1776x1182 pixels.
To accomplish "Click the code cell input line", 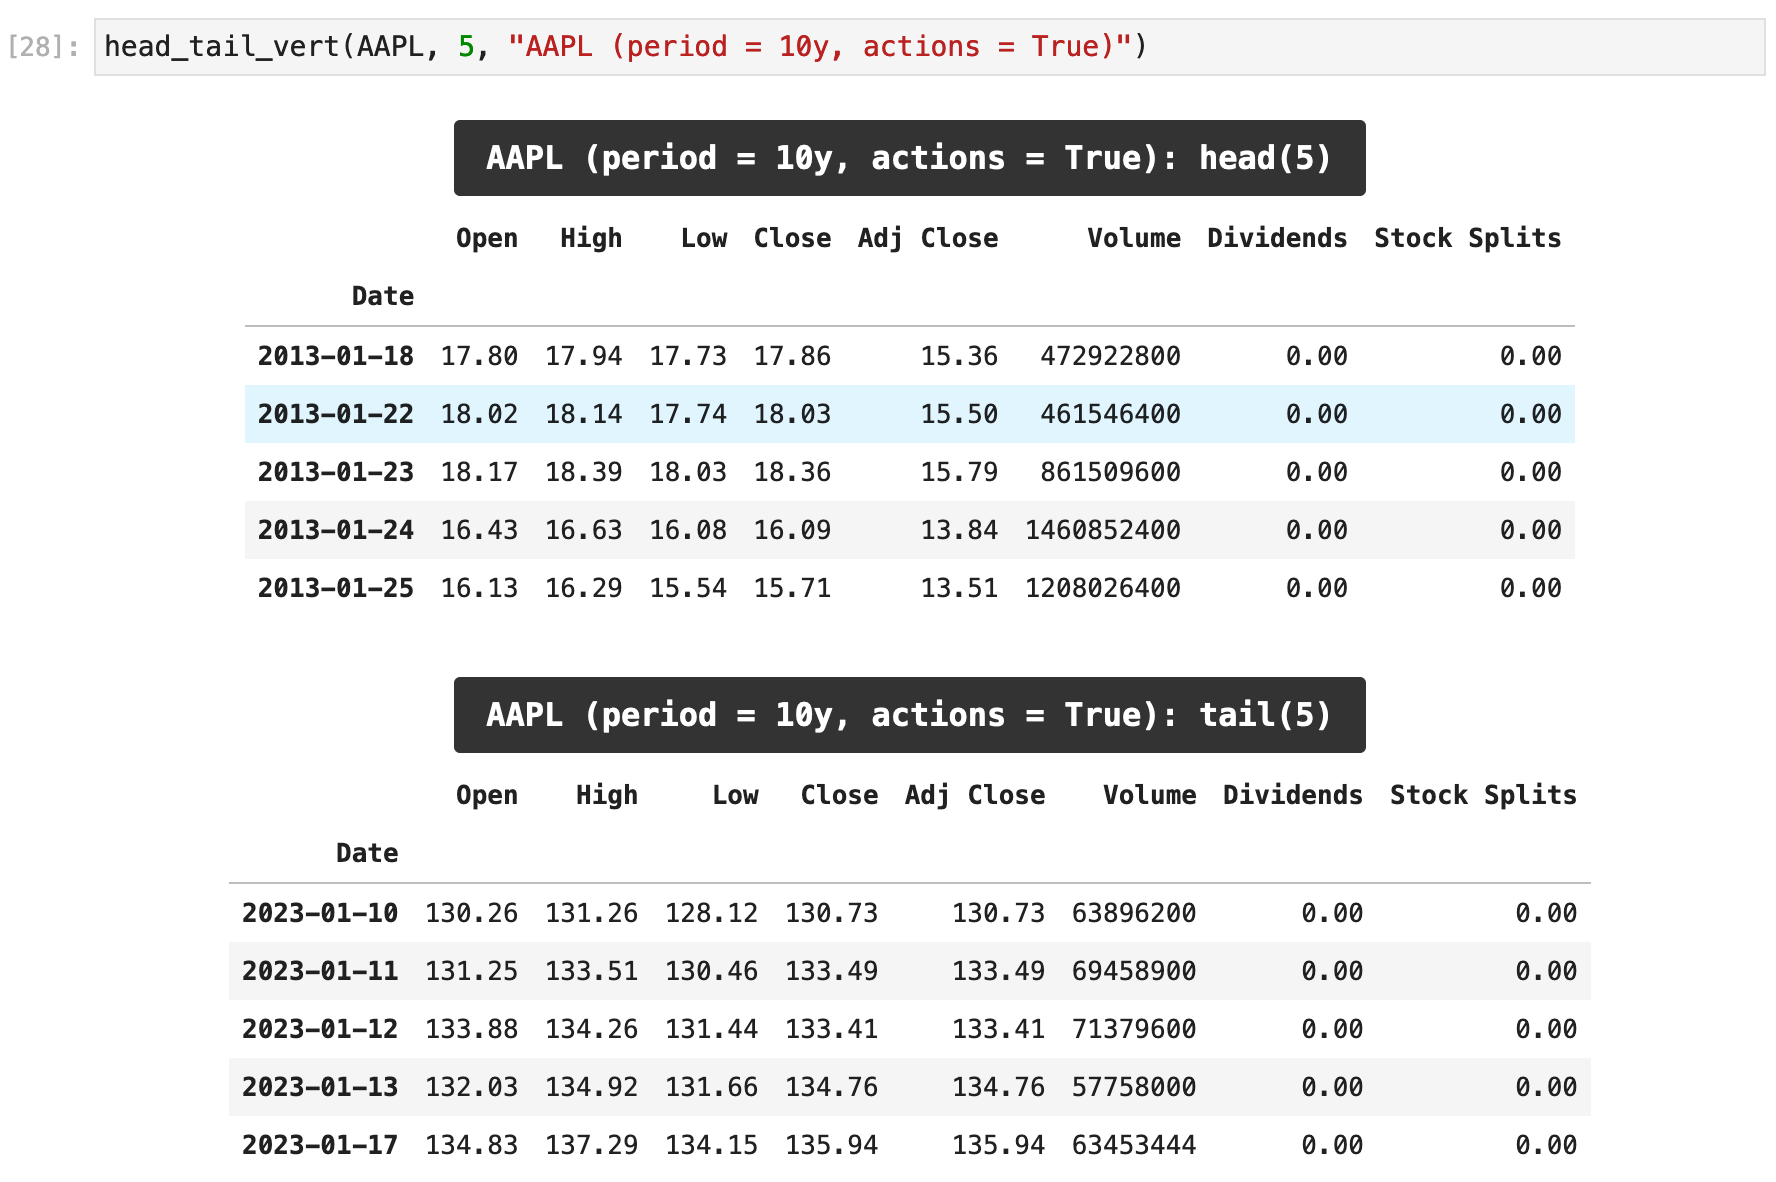I will click(x=929, y=47).
